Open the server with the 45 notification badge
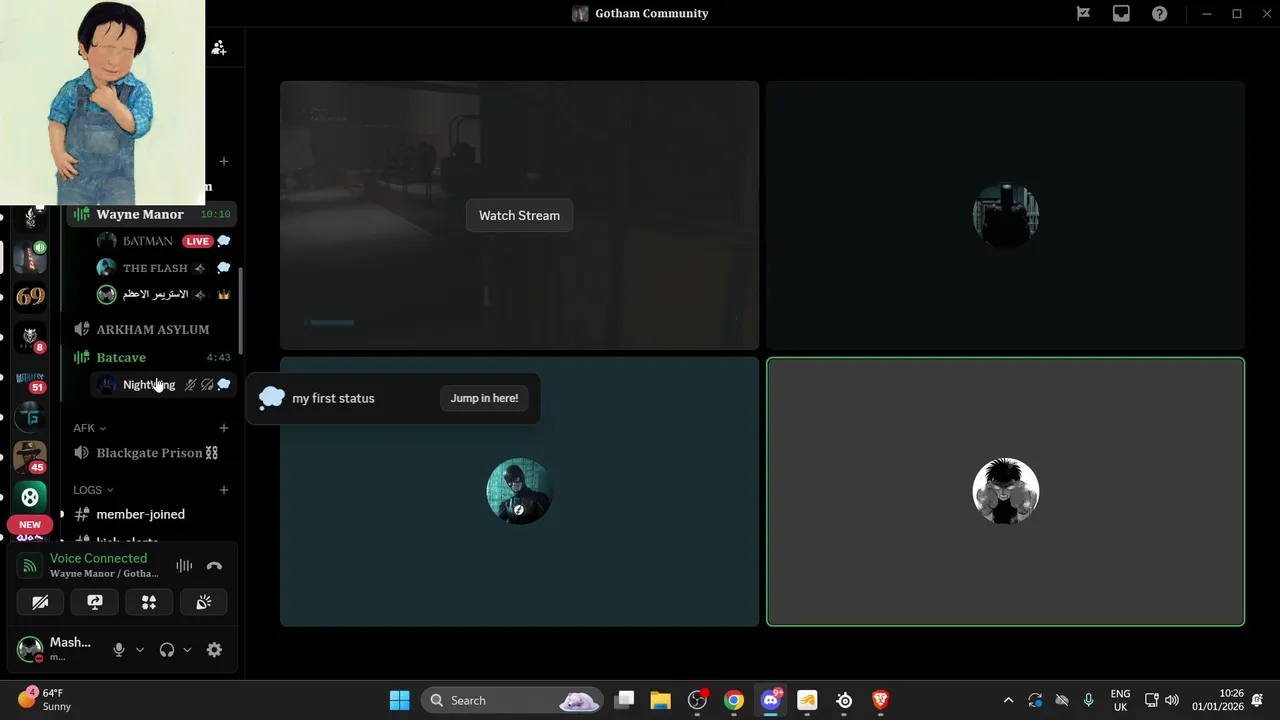This screenshot has width=1280, height=720. [x=30, y=457]
